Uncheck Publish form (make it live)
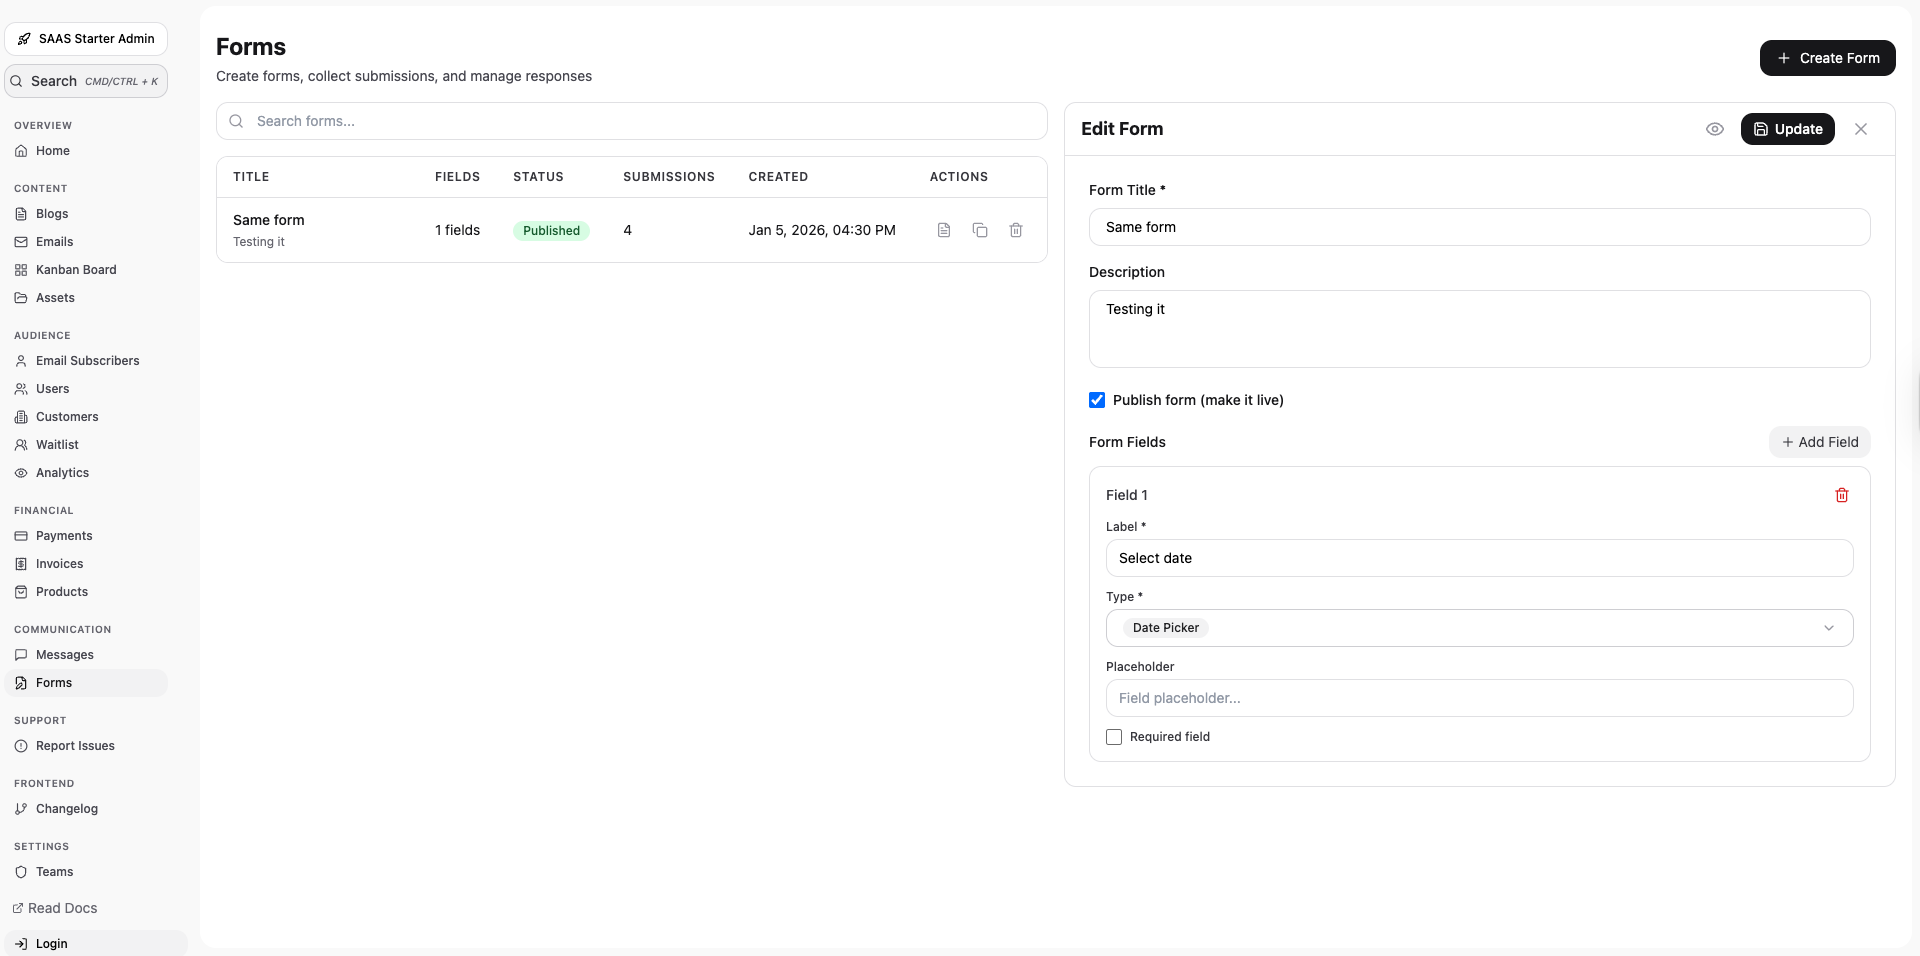The width and height of the screenshot is (1920, 956). pos(1097,400)
